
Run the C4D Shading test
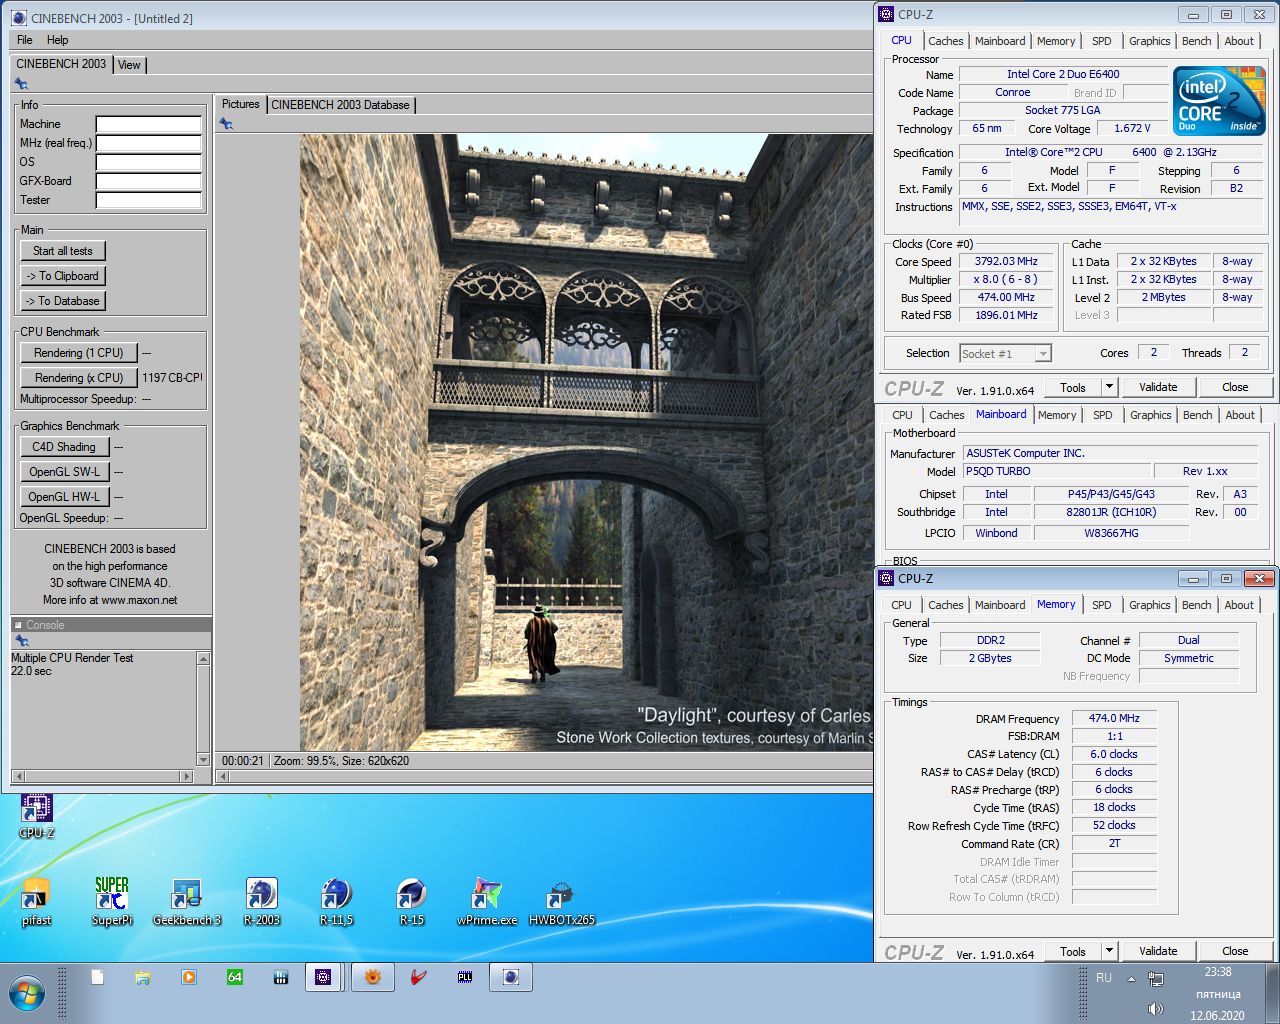(64, 447)
